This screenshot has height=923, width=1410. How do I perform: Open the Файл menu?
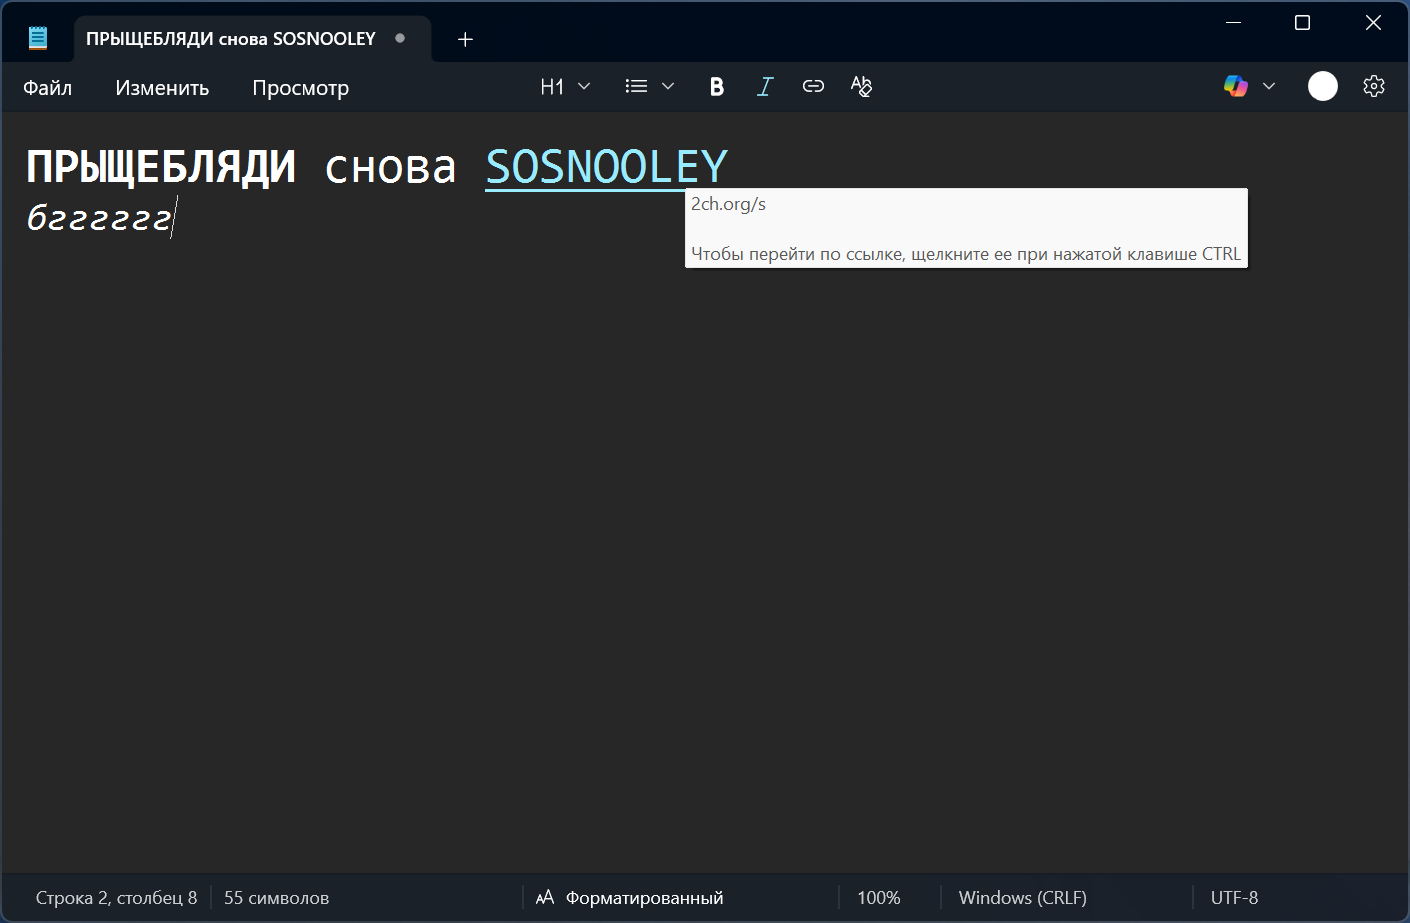coord(47,88)
